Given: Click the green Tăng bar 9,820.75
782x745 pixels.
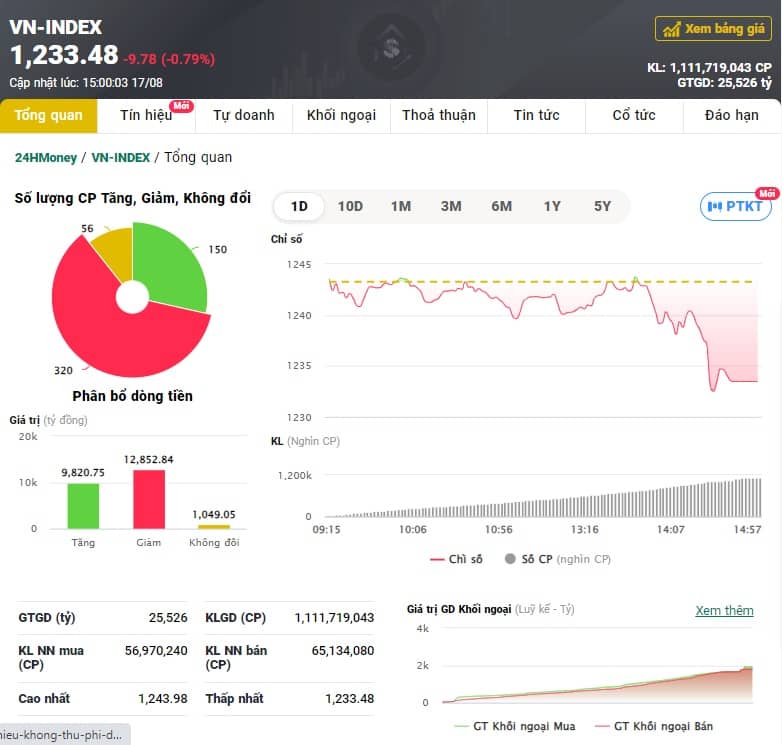Looking at the screenshot, I should pos(83,506).
